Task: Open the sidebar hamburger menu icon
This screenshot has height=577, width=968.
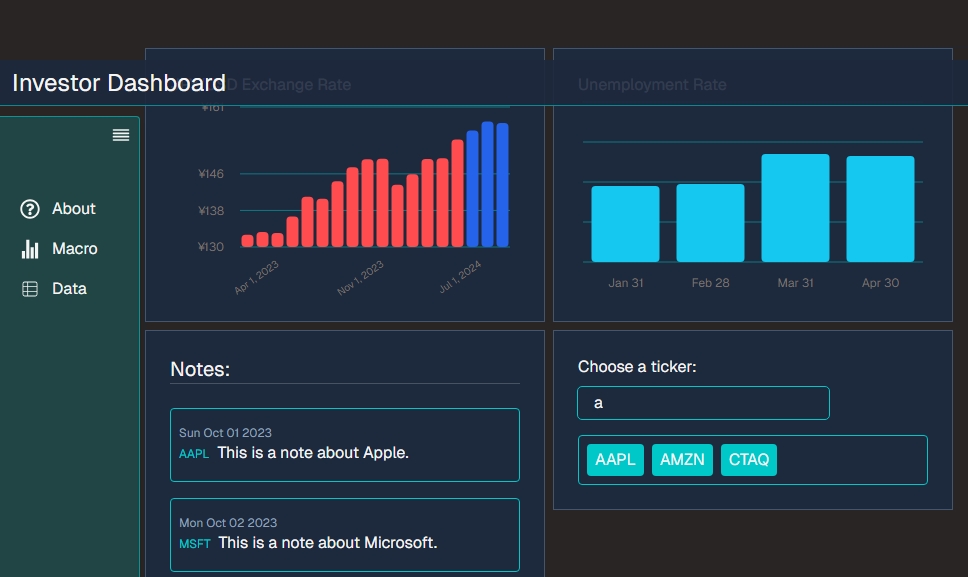Action: coord(120,135)
